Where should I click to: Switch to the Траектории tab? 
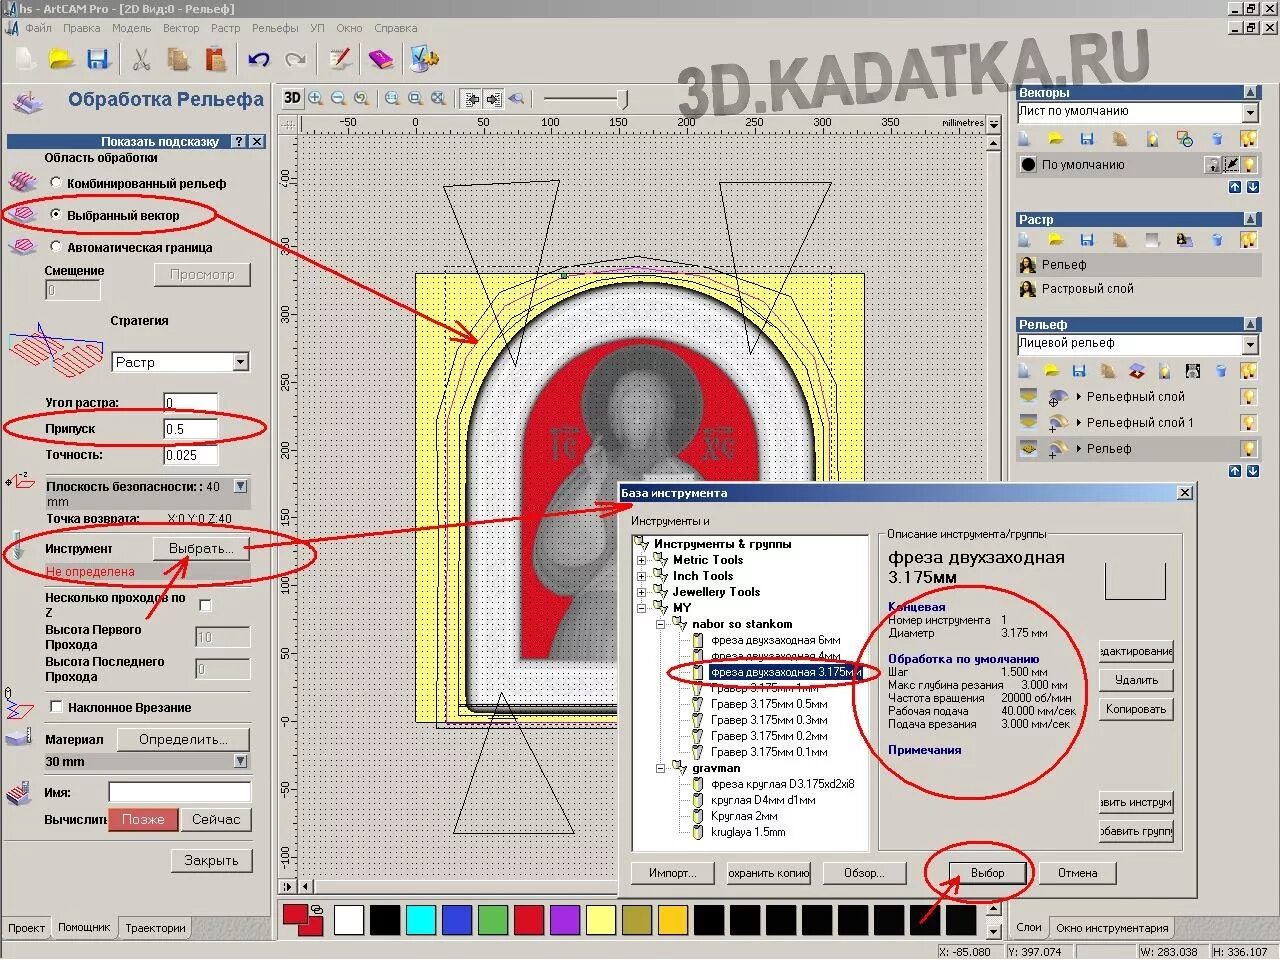point(155,928)
